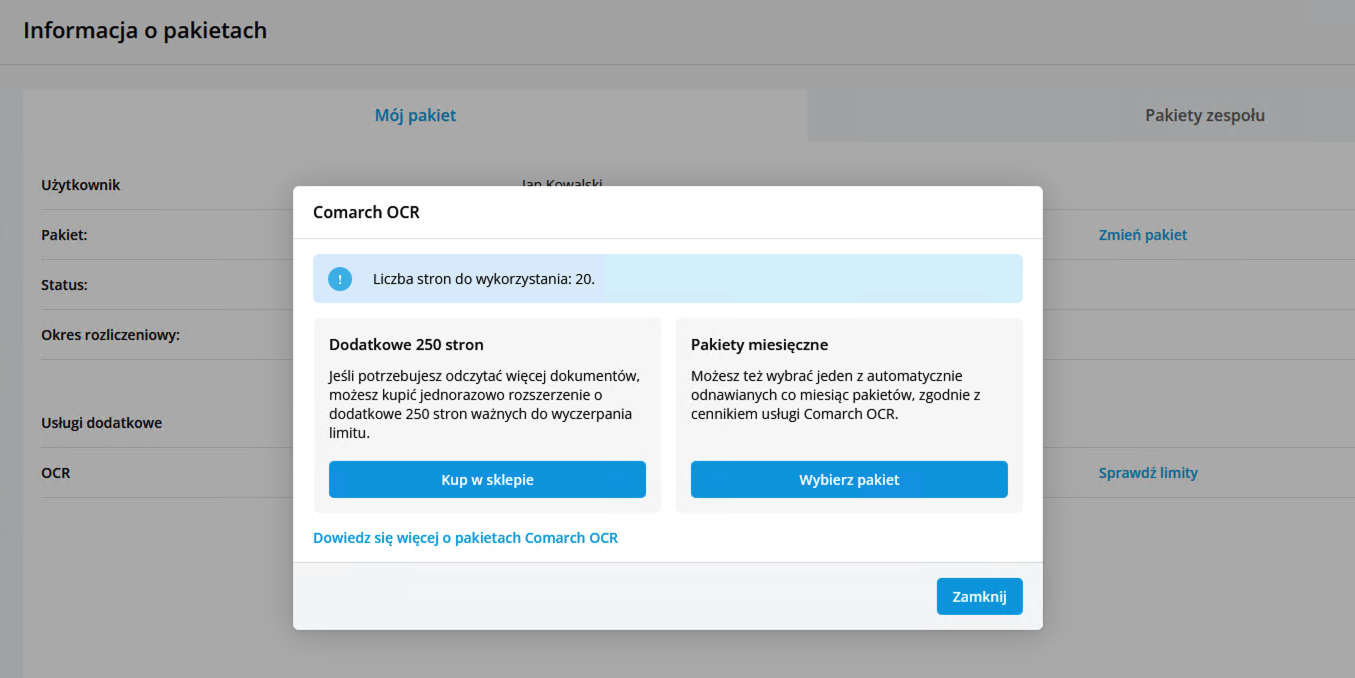Viewport: 1355px width, 678px height.
Task: Click the 'Usługi dodatkowe' section label
Action: (x=101, y=423)
